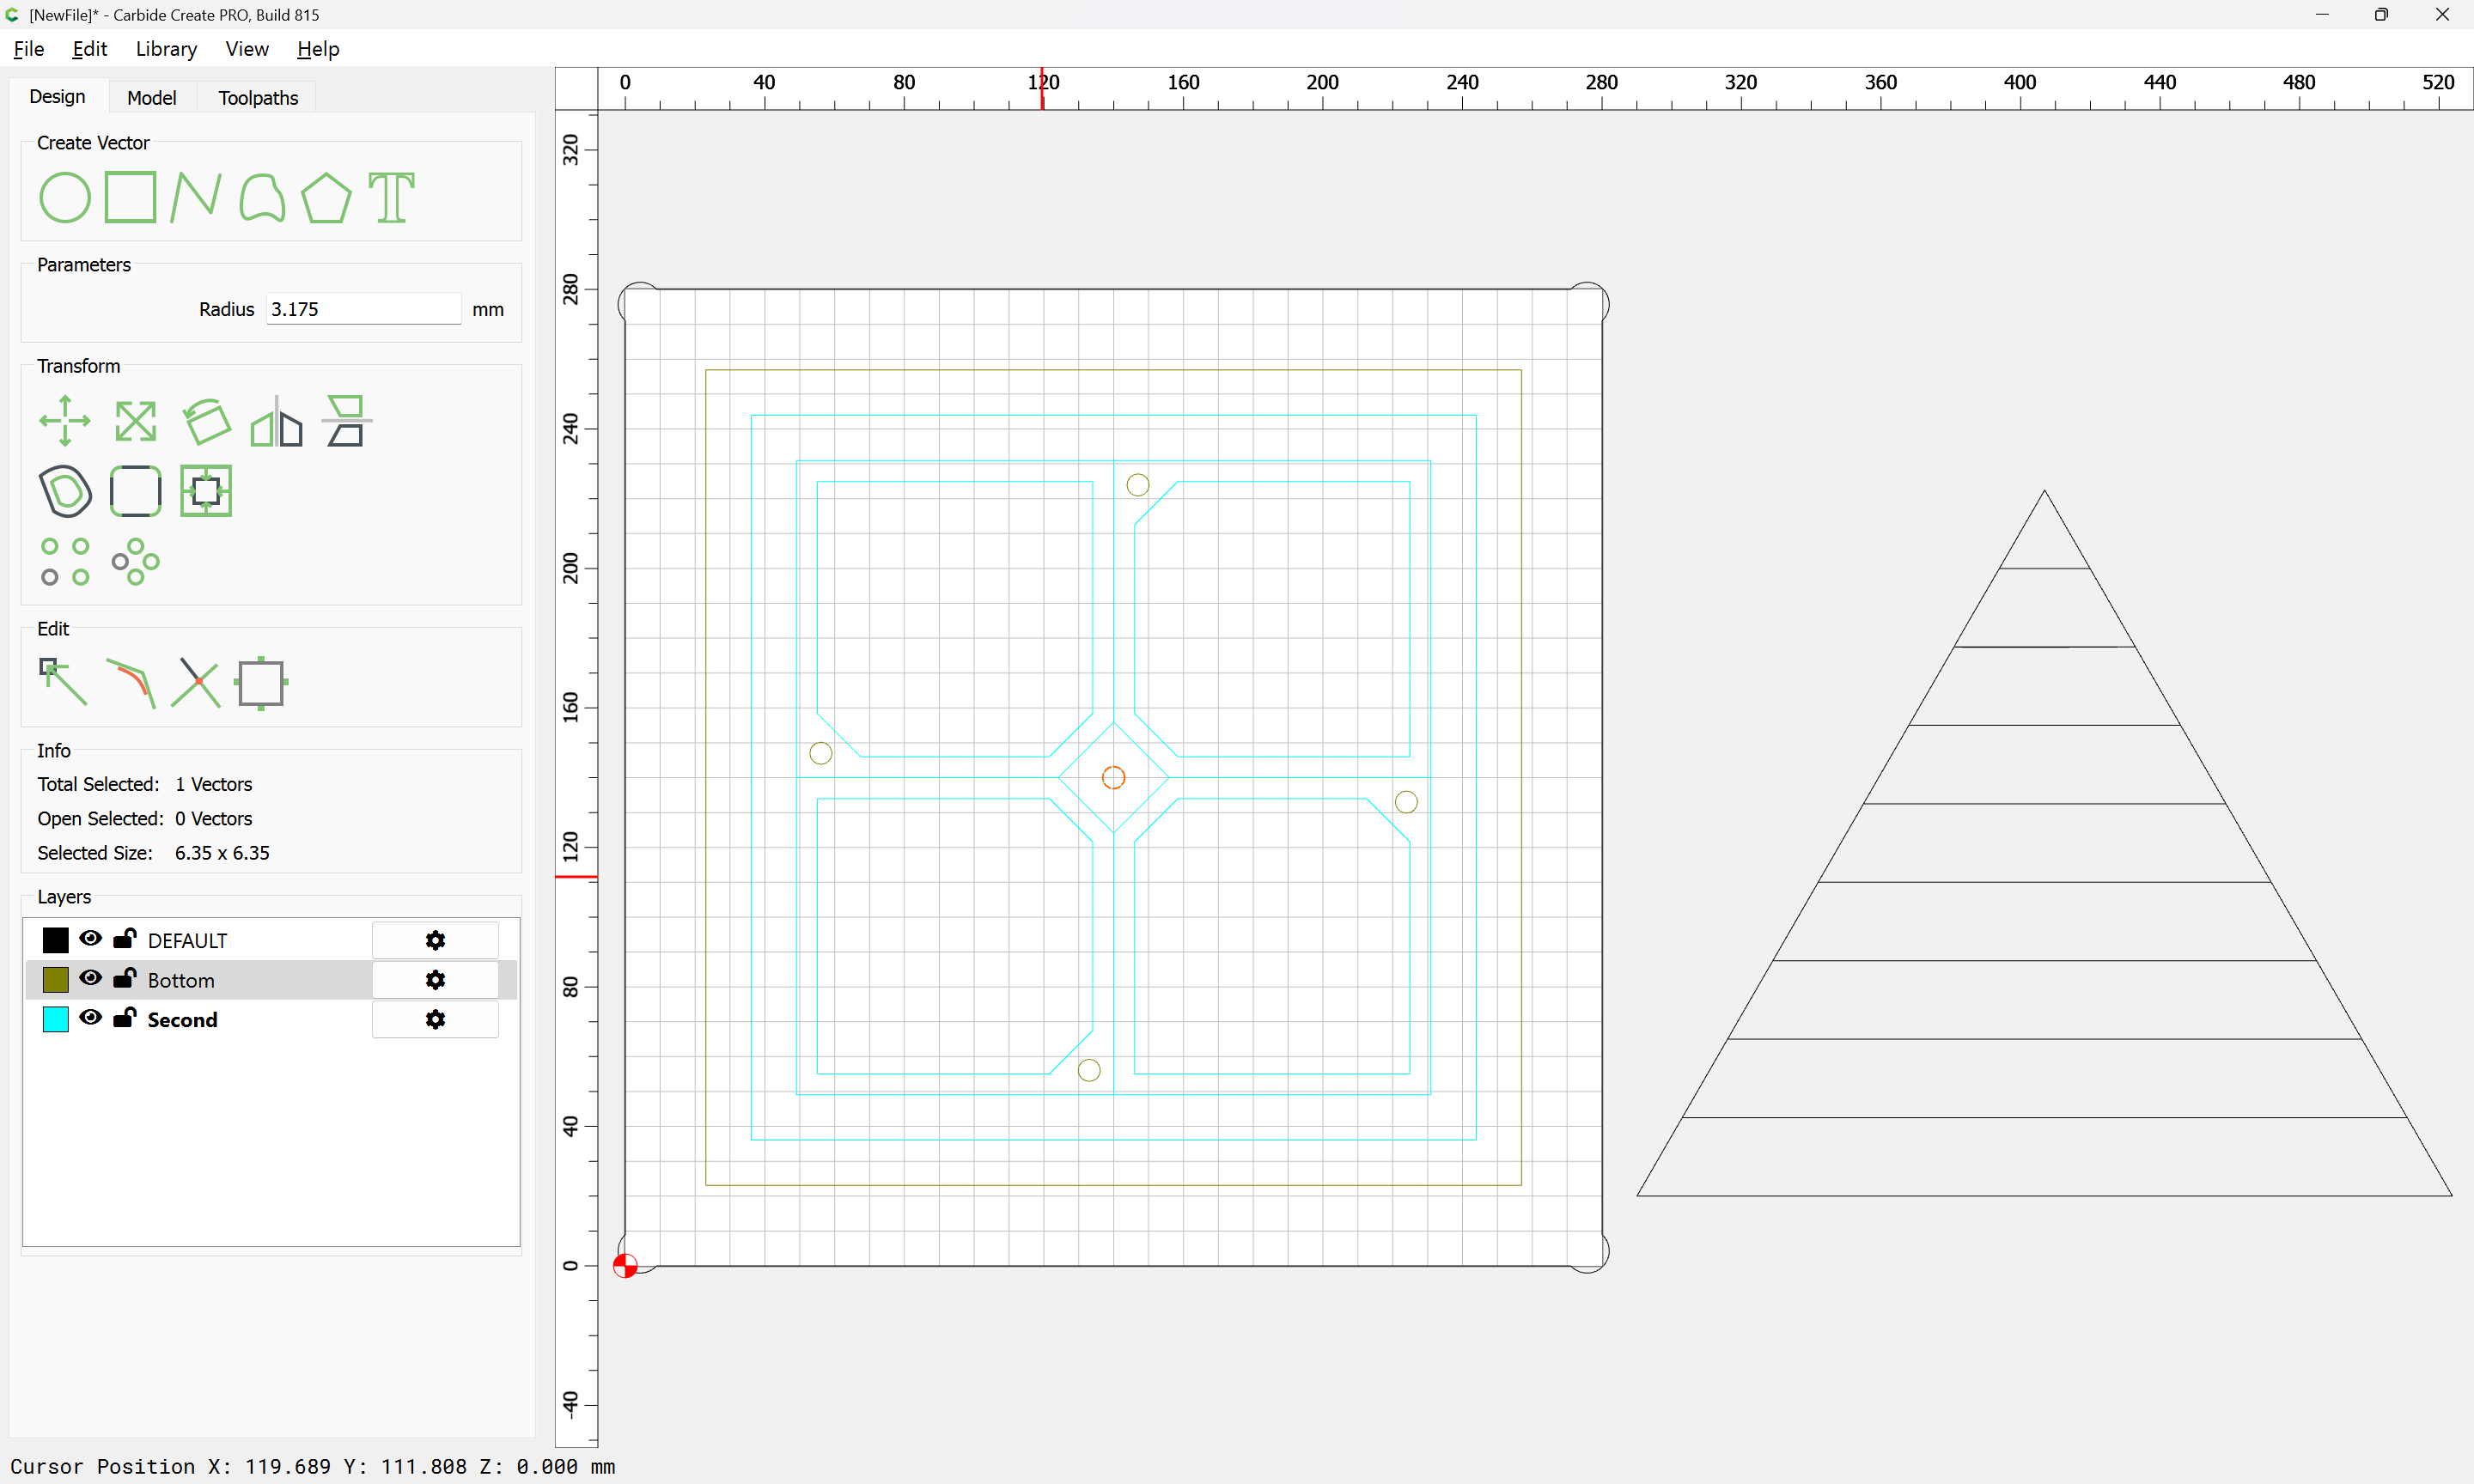The width and height of the screenshot is (2474, 1484).
Task: Switch to the Toolpaths tab
Action: click(x=258, y=98)
